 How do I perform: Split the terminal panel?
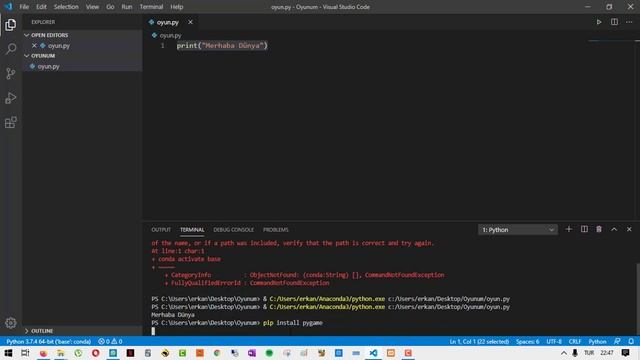click(x=584, y=229)
